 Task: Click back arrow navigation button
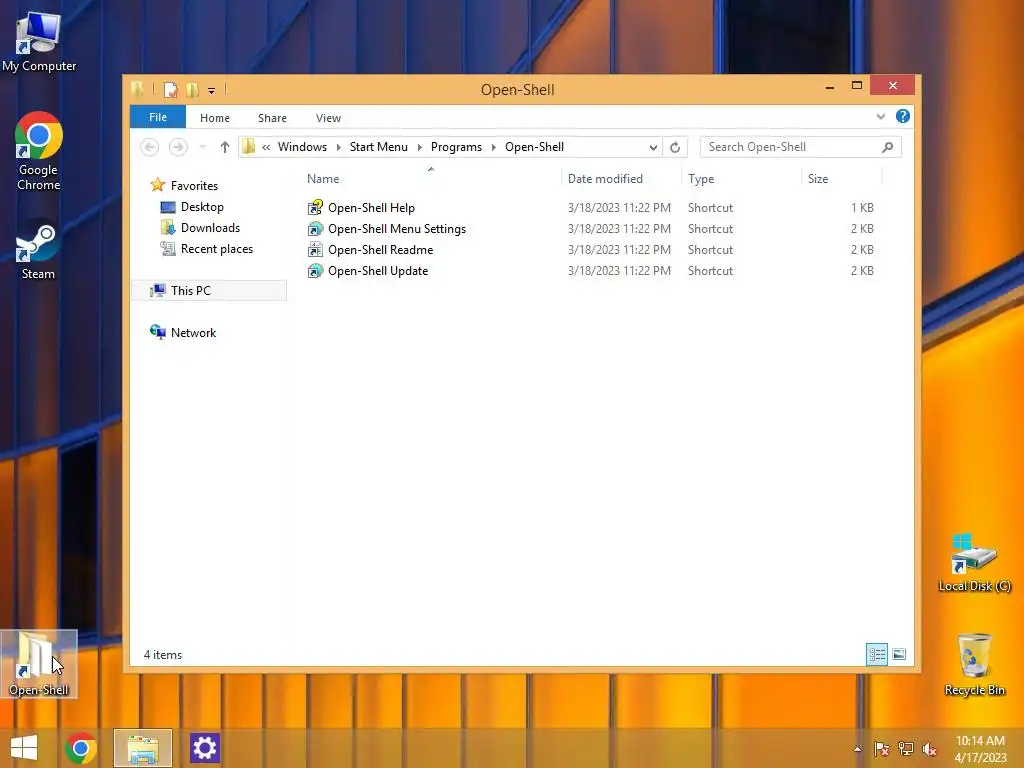tap(150, 147)
